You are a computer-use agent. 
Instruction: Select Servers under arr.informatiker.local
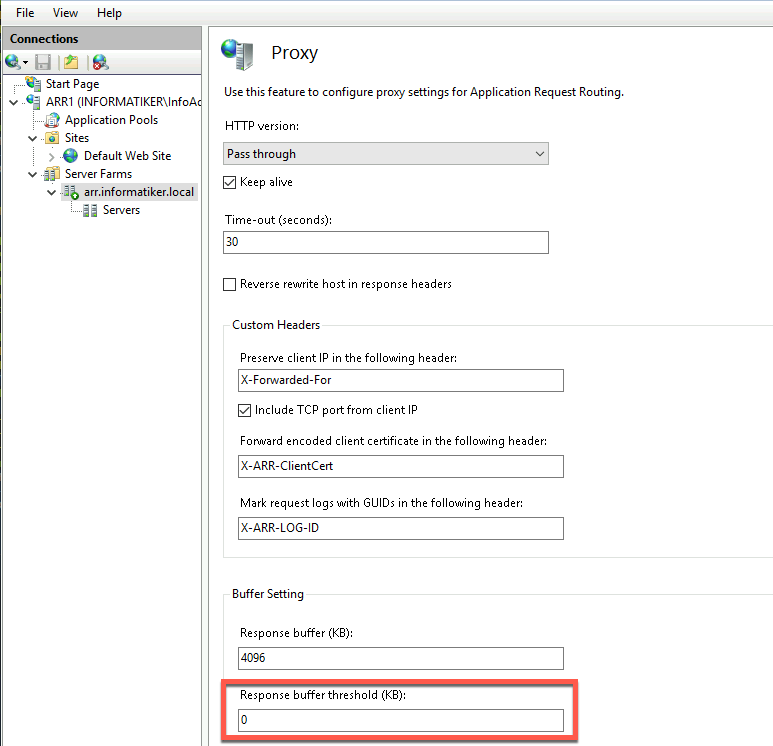(x=121, y=210)
